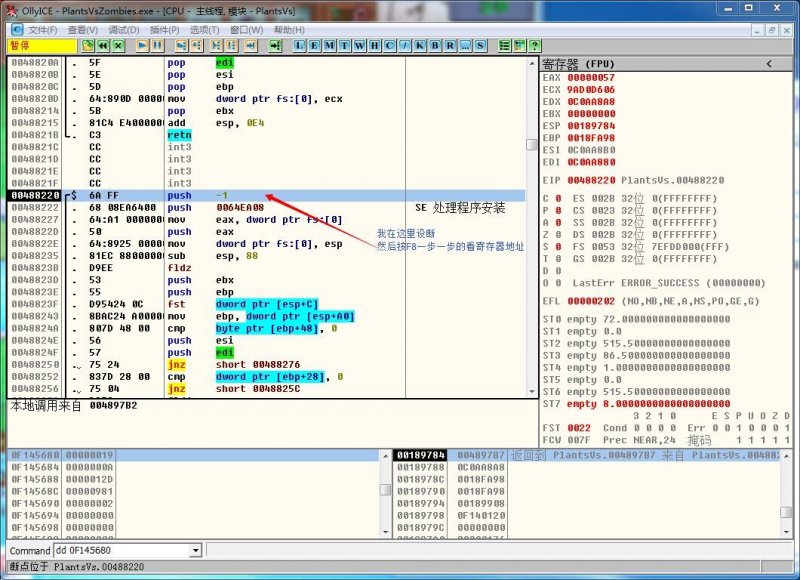Open the 查看(V) menu
Image resolution: width=800 pixels, height=580 pixels.
tap(83, 30)
